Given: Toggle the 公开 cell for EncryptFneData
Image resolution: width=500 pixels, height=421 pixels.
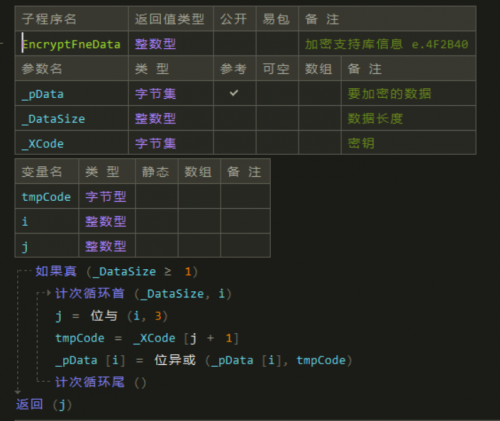Looking at the screenshot, I should 235,44.
